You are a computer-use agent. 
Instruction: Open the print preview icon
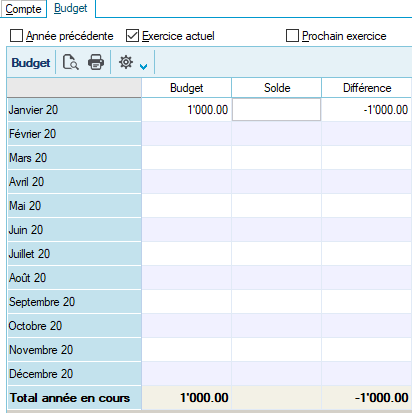(71, 62)
